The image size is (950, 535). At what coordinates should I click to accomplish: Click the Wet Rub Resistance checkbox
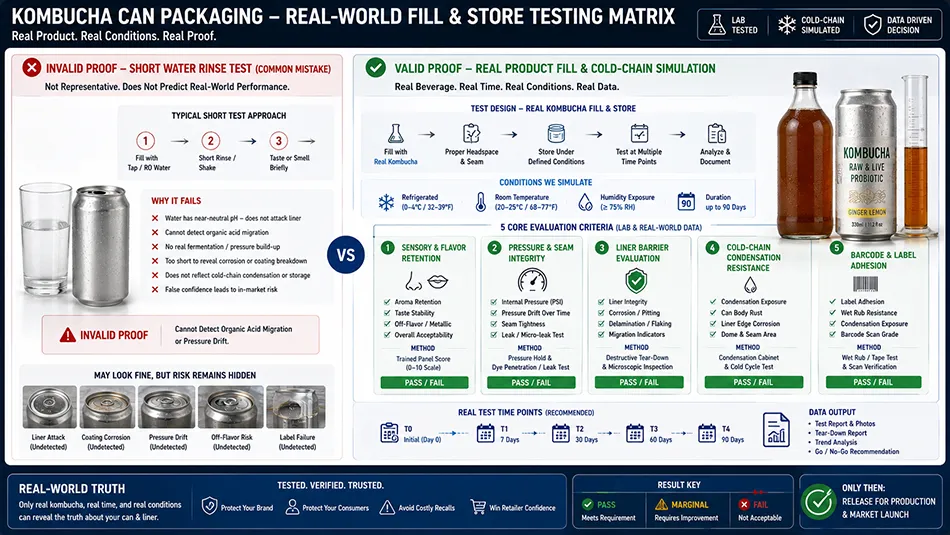point(832,313)
